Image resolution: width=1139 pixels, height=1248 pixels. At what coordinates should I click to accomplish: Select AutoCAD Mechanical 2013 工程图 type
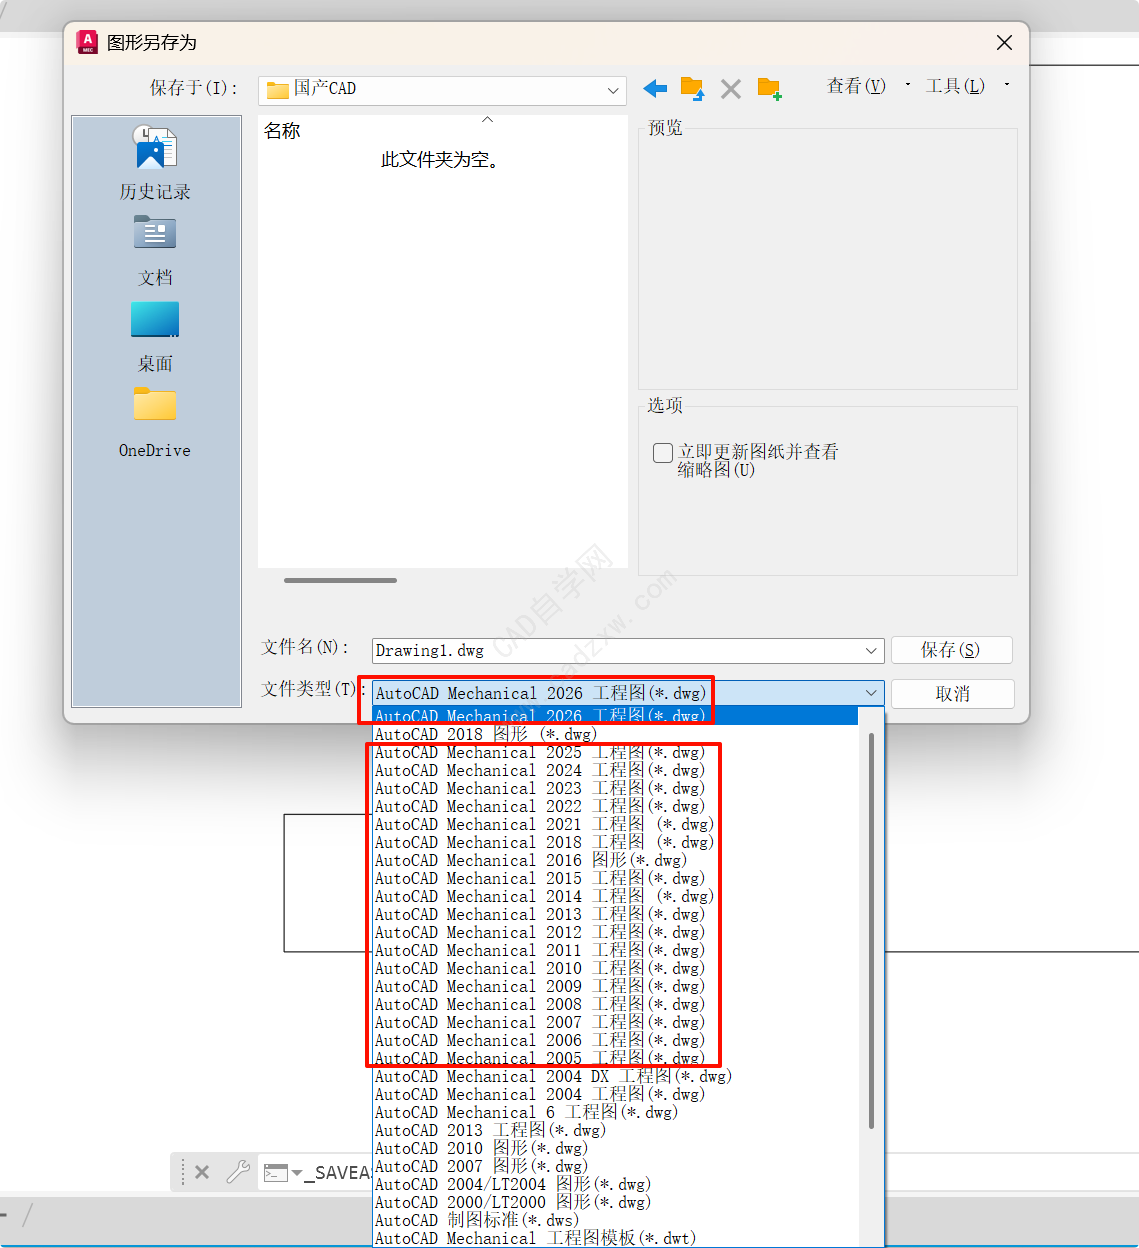click(615, 914)
